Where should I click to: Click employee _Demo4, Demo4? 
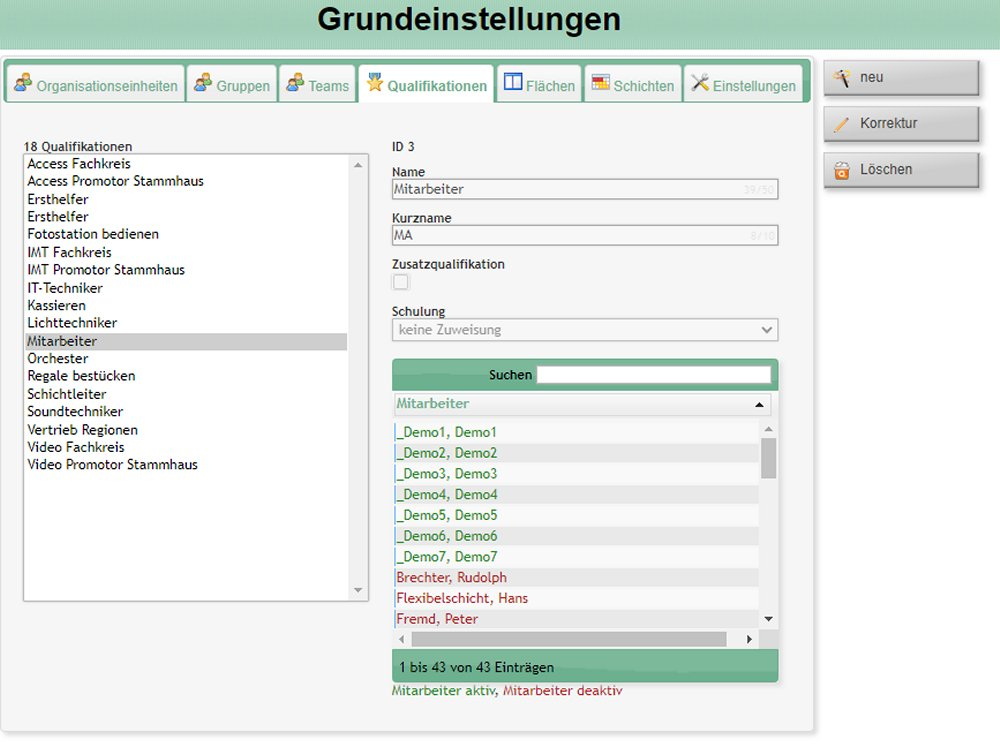pyautogui.click(x=576, y=495)
